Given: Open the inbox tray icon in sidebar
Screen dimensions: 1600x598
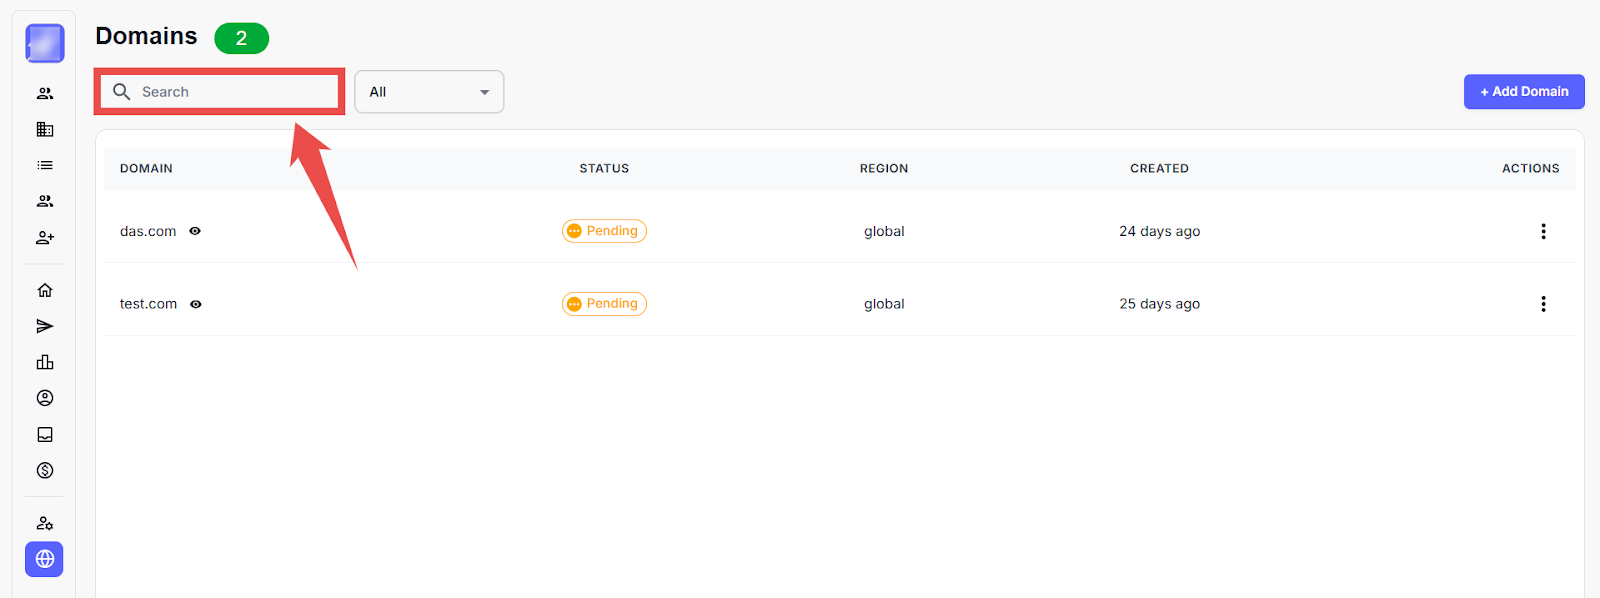Looking at the screenshot, I should (45, 434).
